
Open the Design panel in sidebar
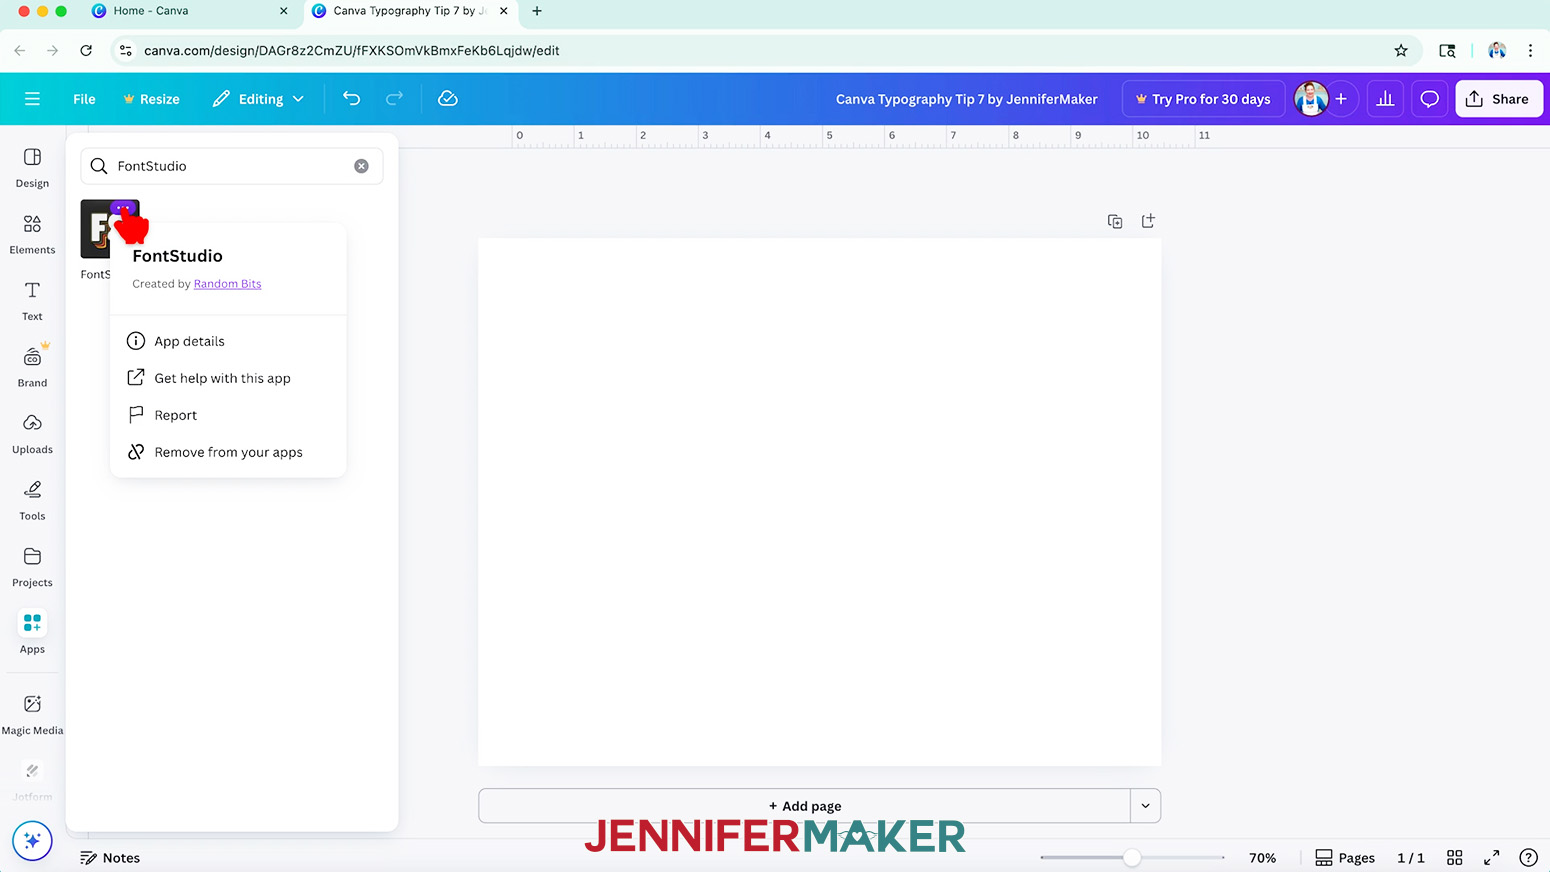tap(32, 168)
